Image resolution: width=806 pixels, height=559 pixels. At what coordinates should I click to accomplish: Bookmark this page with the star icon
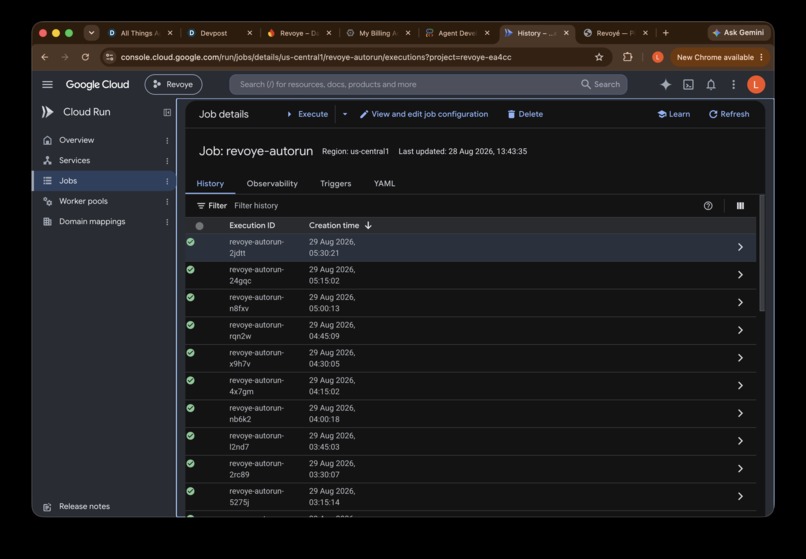[x=599, y=57]
